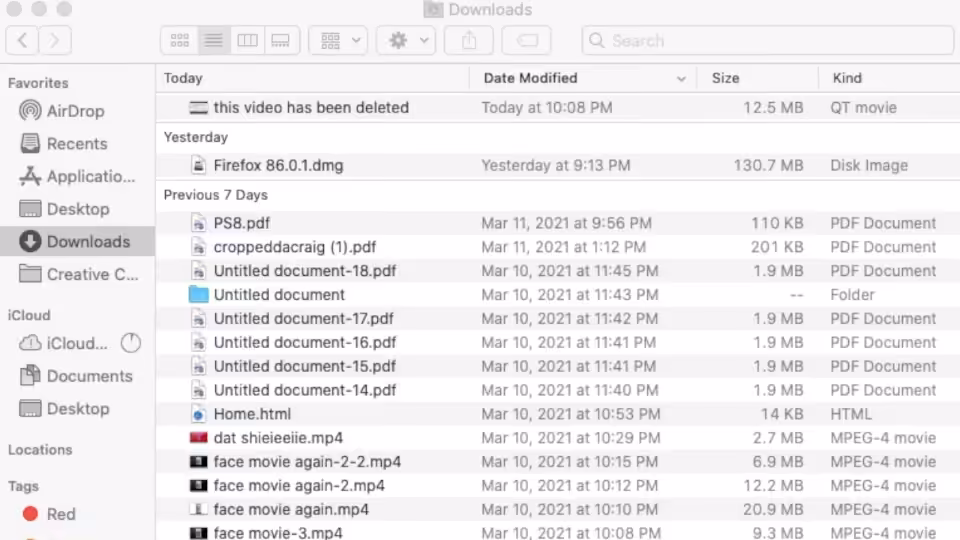Image resolution: width=960 pixels, height=540 pixels.
Task: Select Untitled document-18.pdf
Action: pyautogui.click(x=558, y=271)
